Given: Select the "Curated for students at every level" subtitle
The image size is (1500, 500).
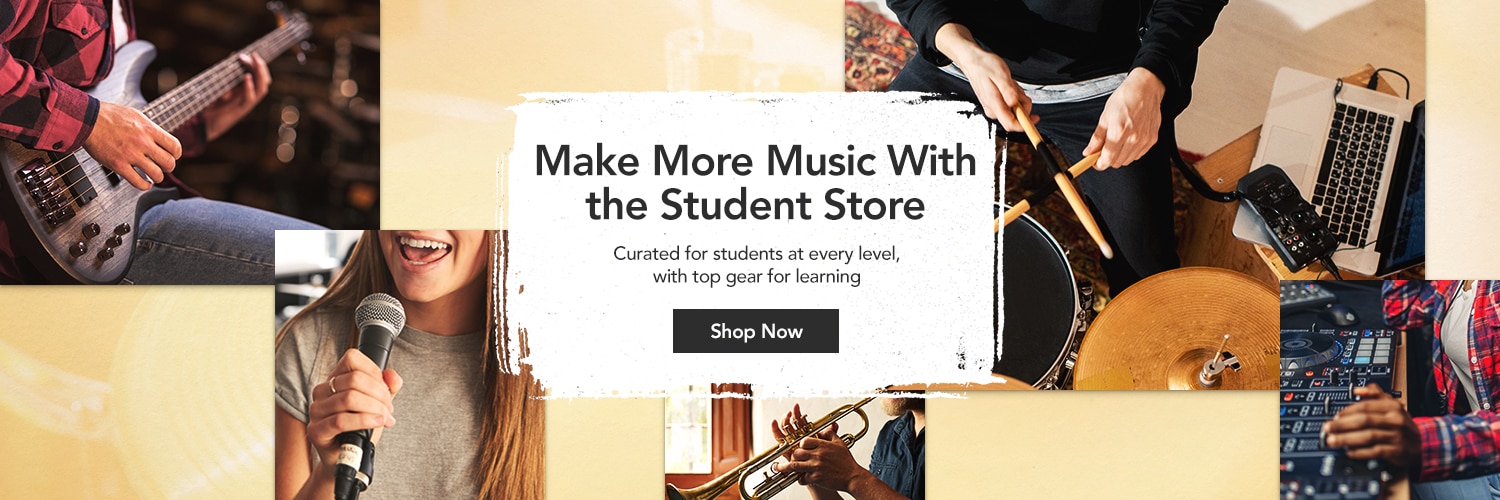Looking at the screenshot, I should [x=757, y=253].
